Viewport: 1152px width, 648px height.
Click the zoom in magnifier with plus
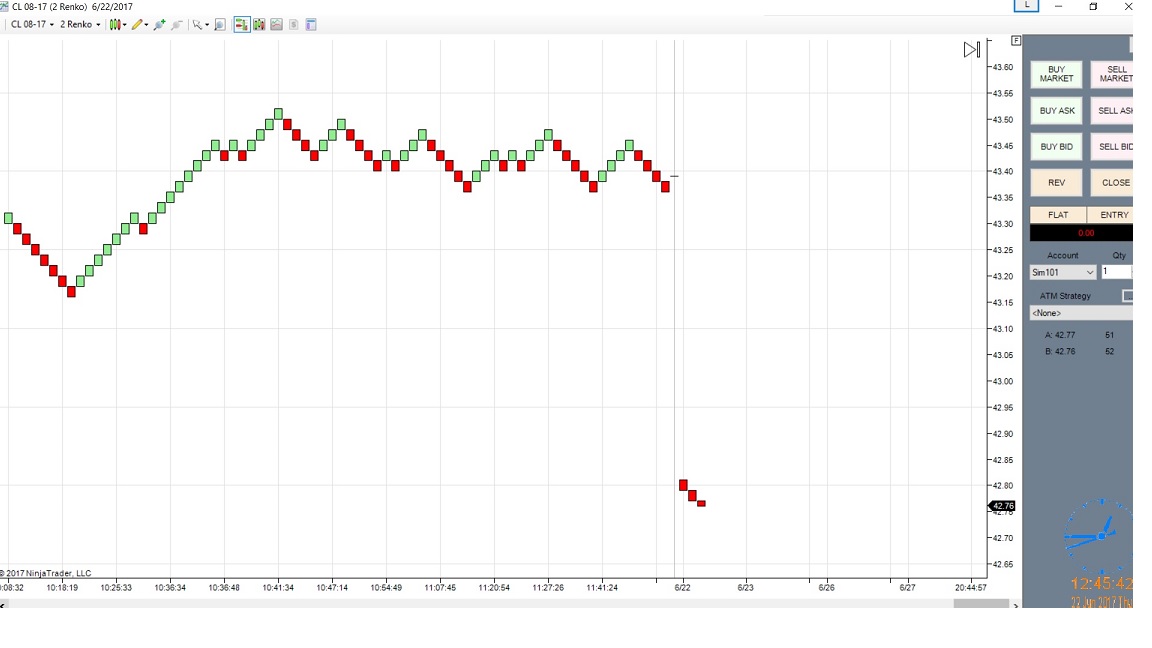click(x=159, y=24)
